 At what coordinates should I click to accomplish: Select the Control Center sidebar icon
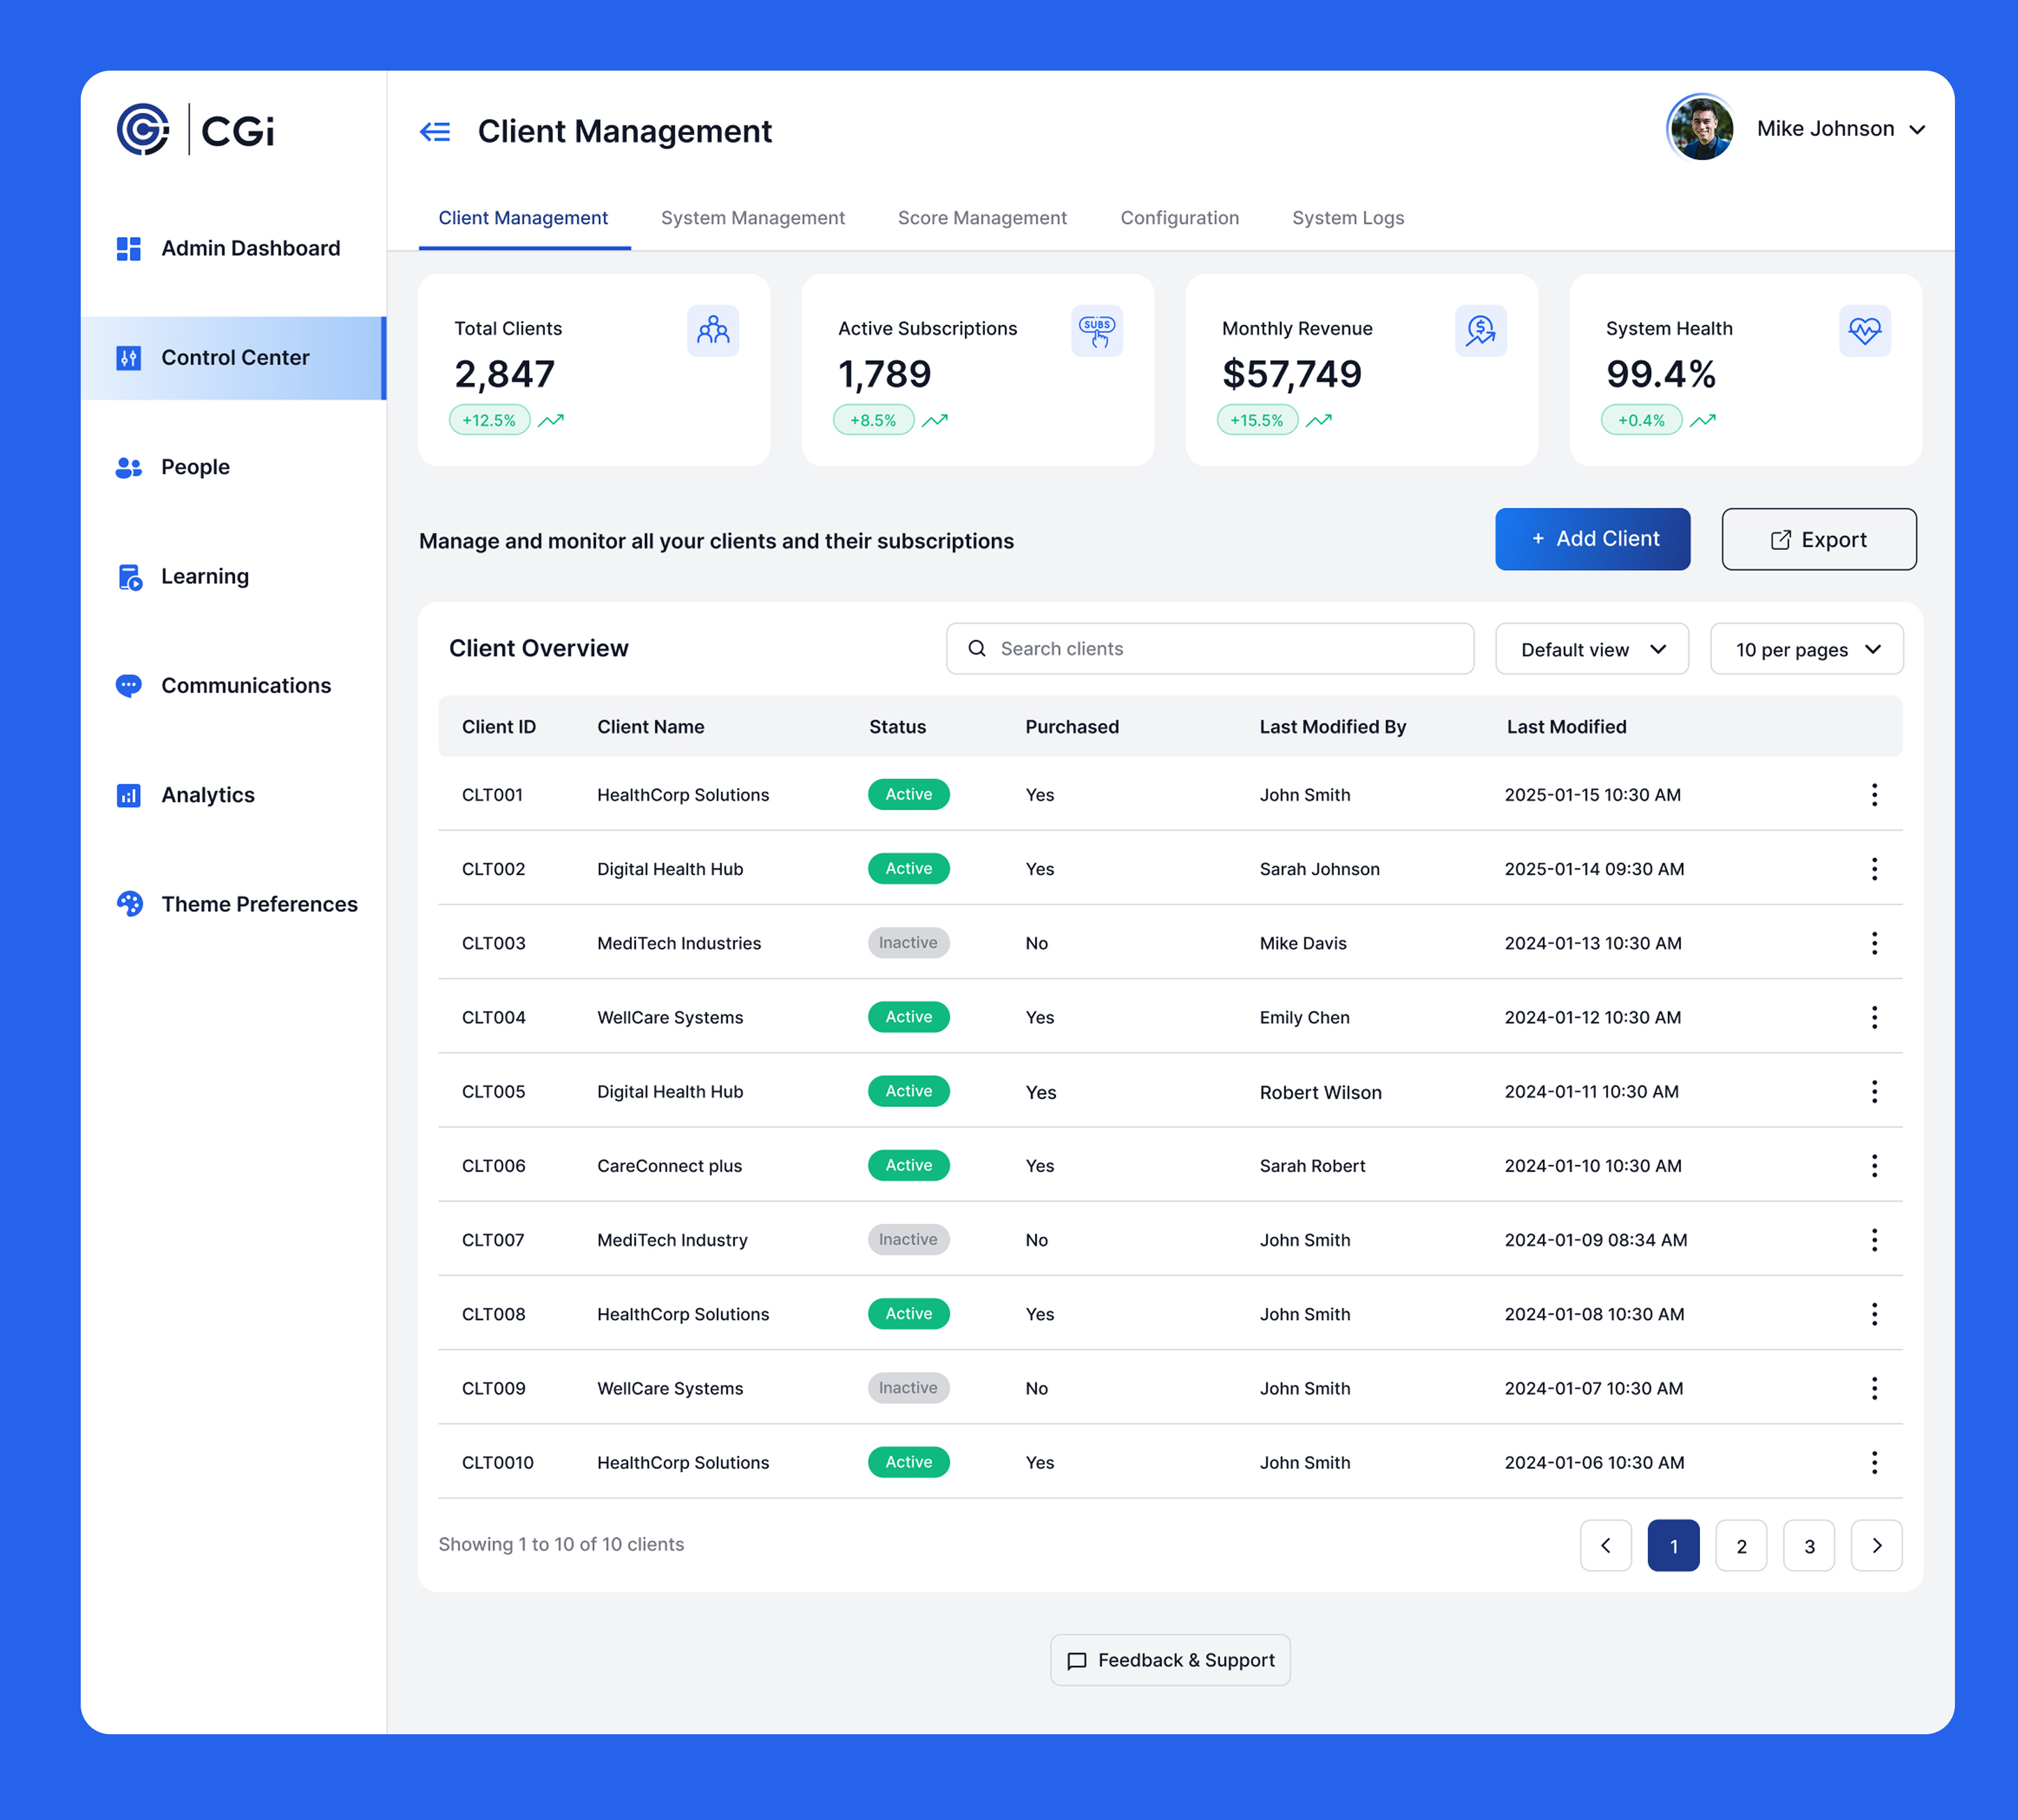click(128, 357)
